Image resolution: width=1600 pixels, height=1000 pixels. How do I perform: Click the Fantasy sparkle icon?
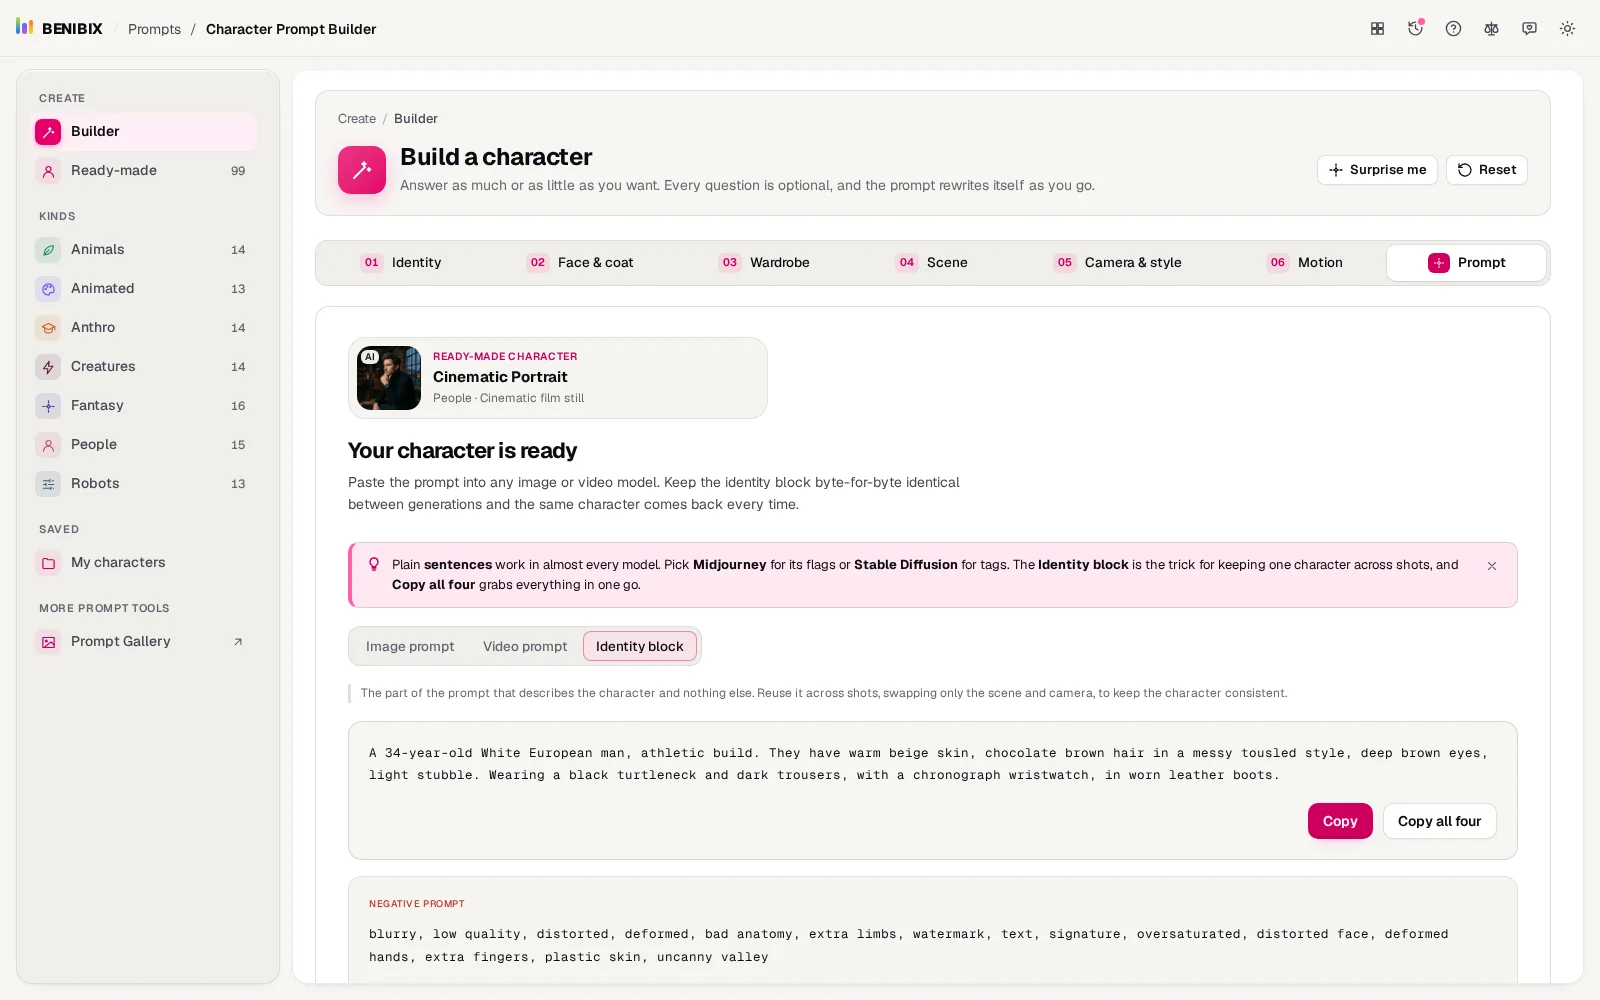48,406
